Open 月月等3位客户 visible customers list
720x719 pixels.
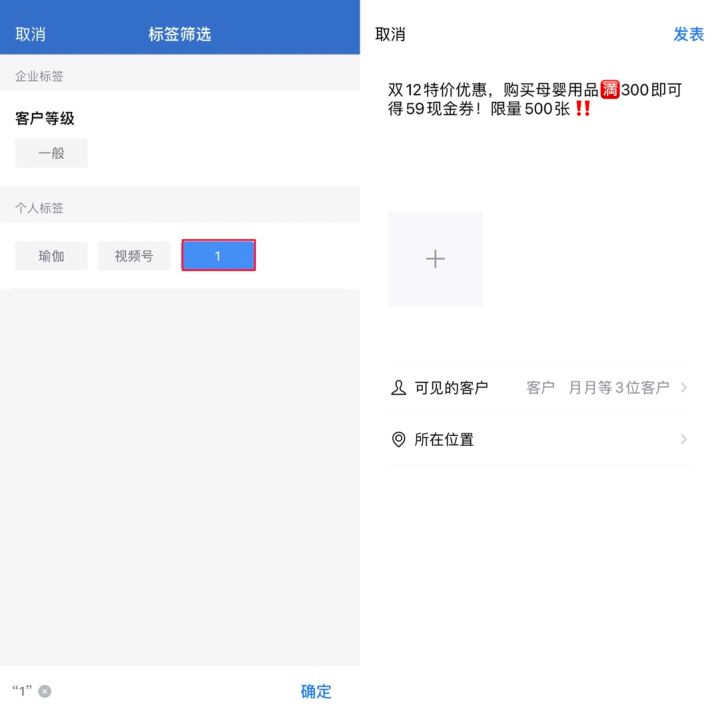[x=619, y=388]
